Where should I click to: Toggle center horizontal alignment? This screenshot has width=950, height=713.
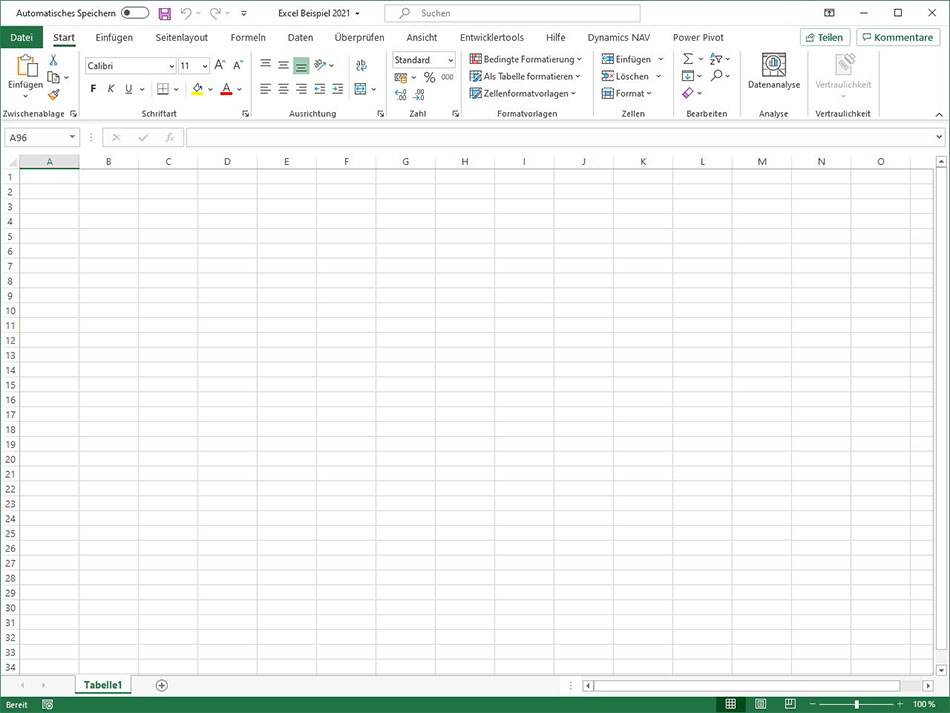tap(283, 89)
